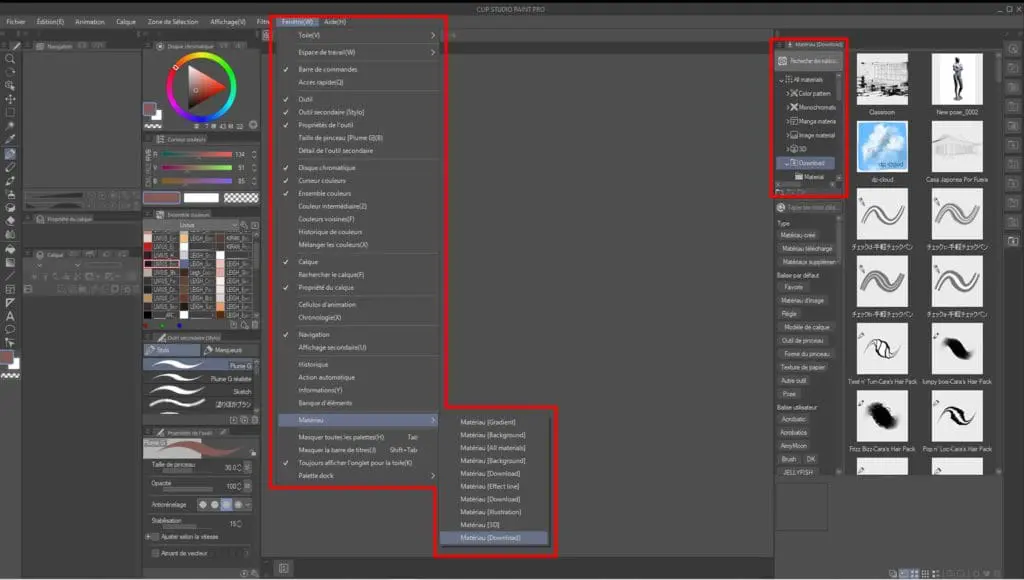Open Aide(H) menu
The width and height of the screenshot is (1024, 580).
pyautogui.click(x=335, y=22)
